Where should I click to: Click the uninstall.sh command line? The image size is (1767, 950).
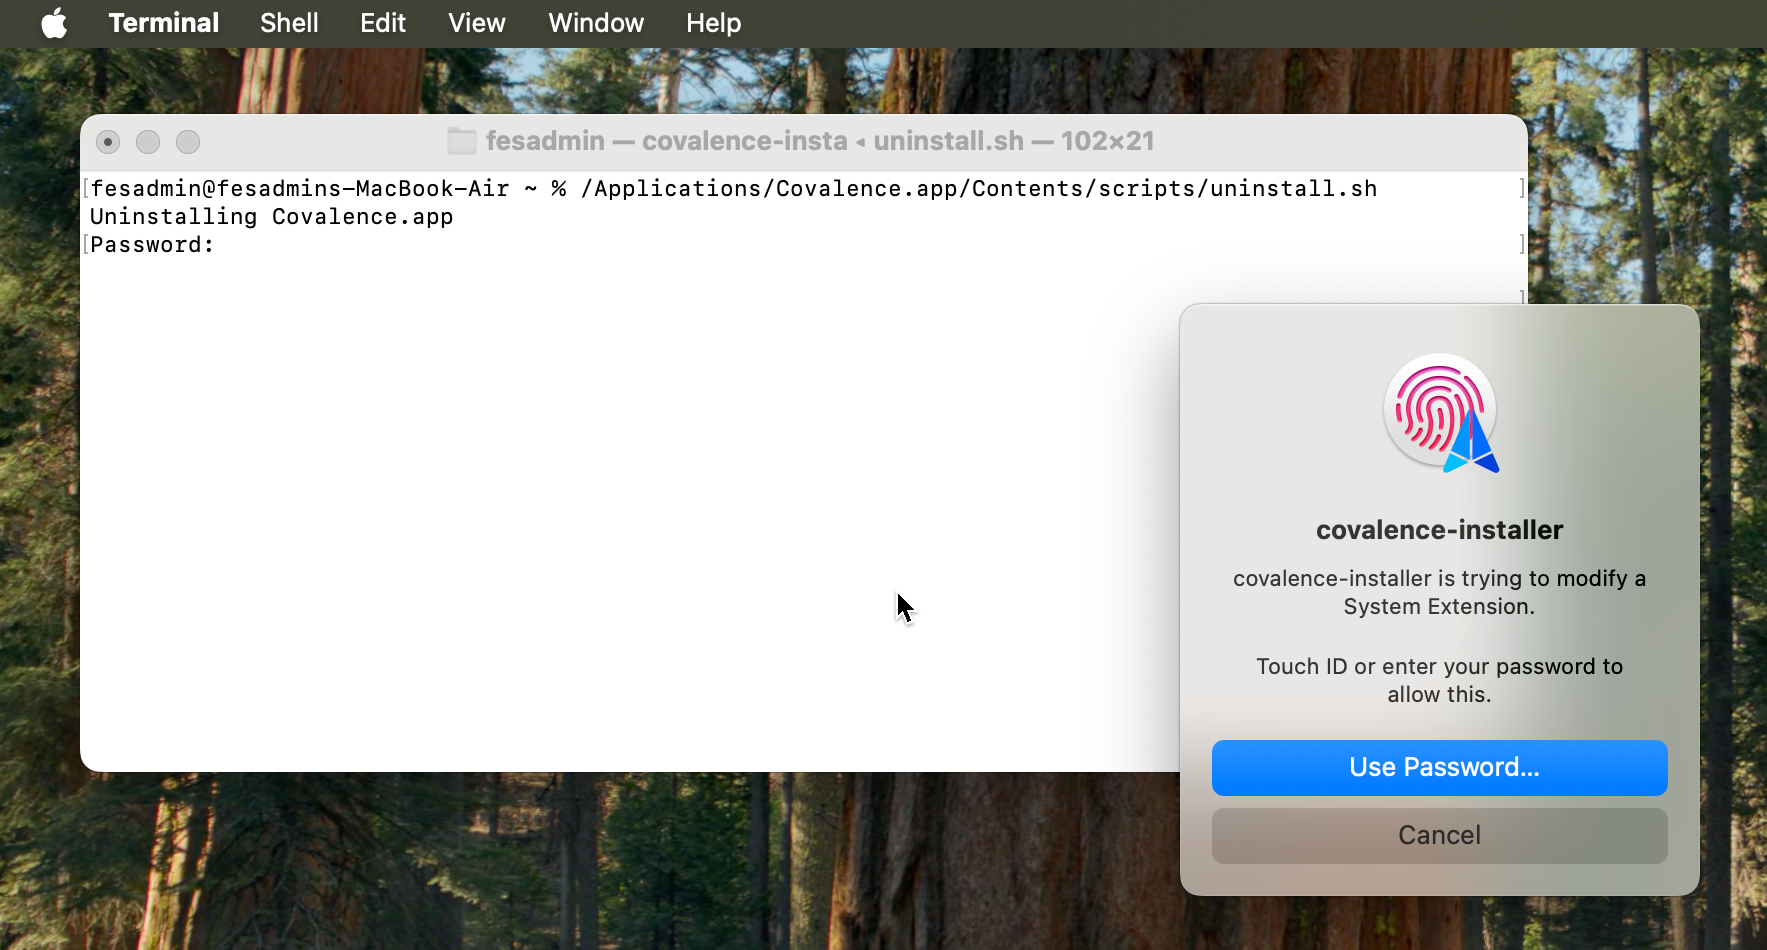point(734,189)
